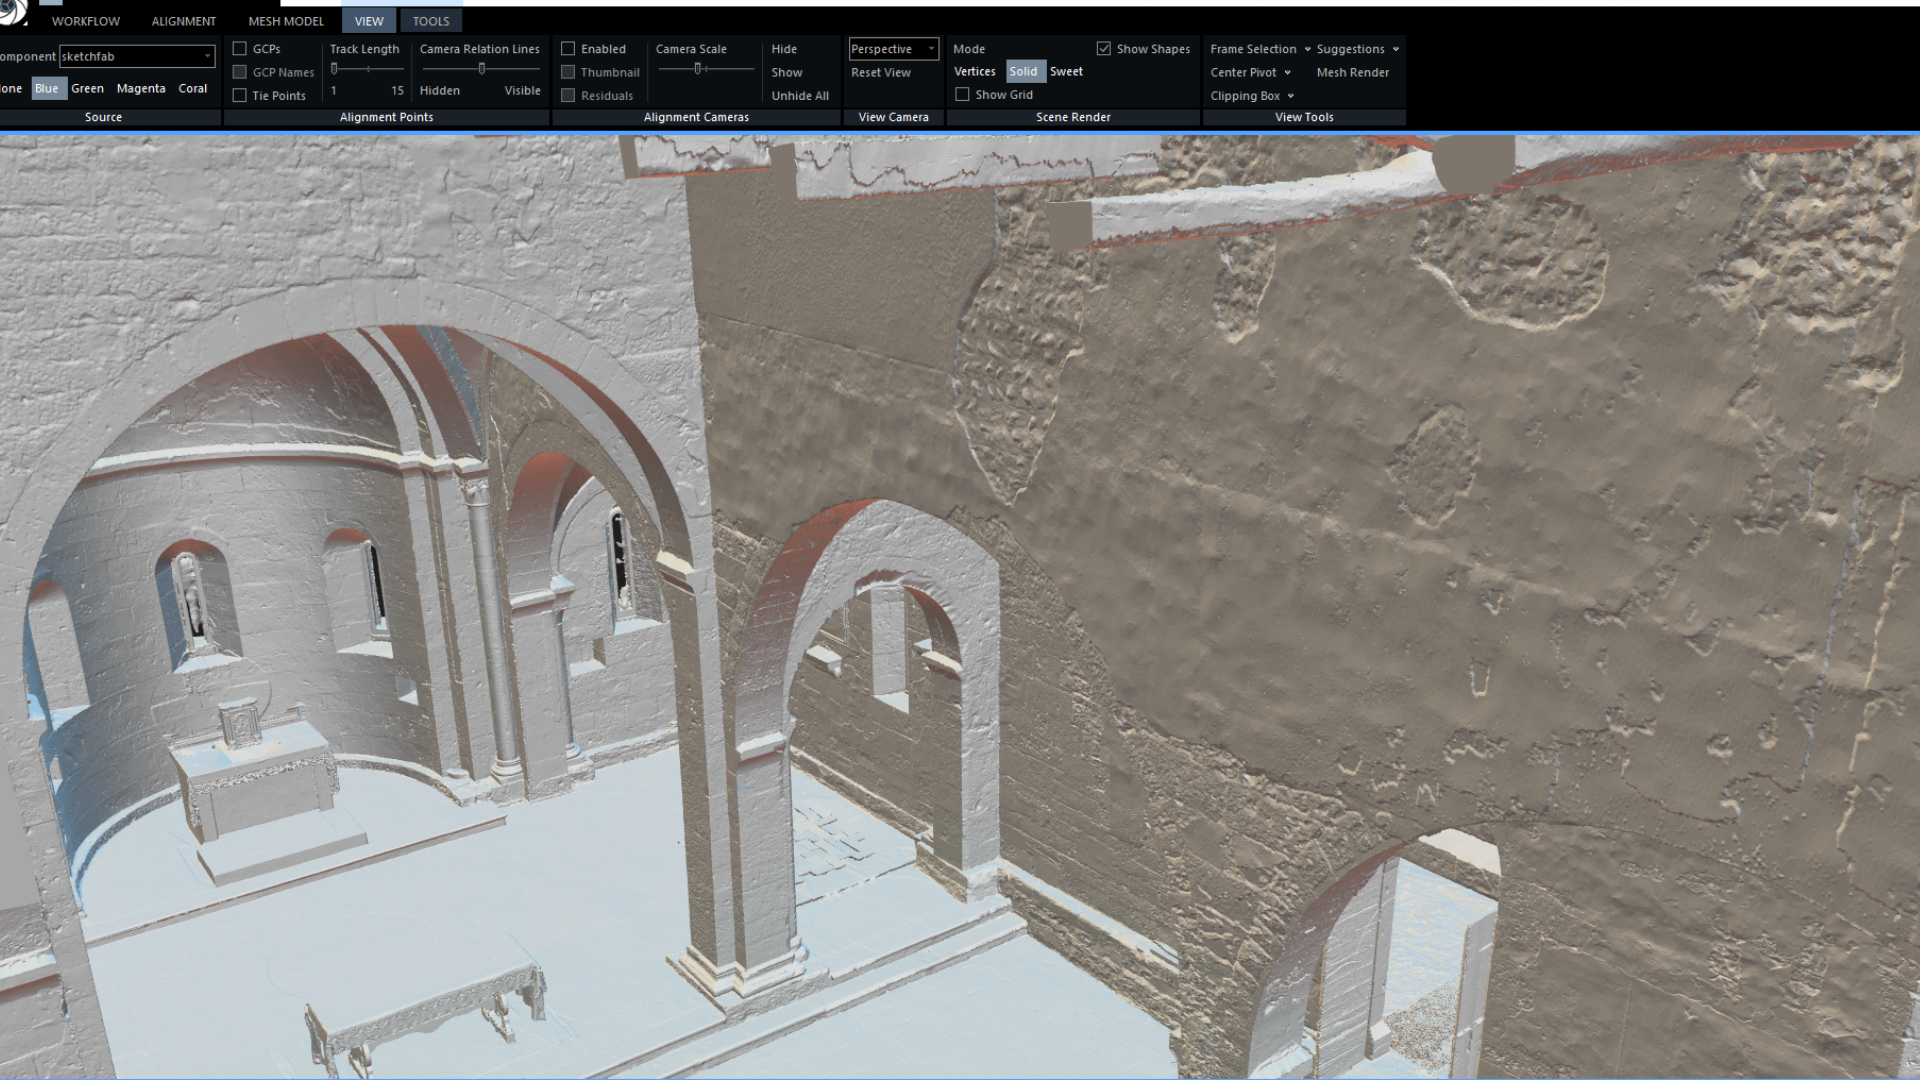The height and width of the screenshot is (1080, 1920).
Task: Switch to the MESH MODEL tab
Action: [x=286, y=21]
